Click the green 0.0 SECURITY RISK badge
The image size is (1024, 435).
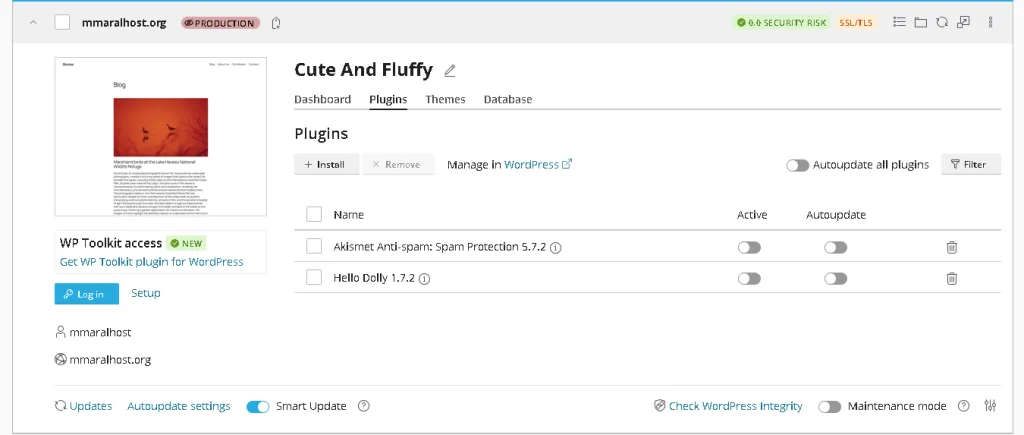(782, 23)
